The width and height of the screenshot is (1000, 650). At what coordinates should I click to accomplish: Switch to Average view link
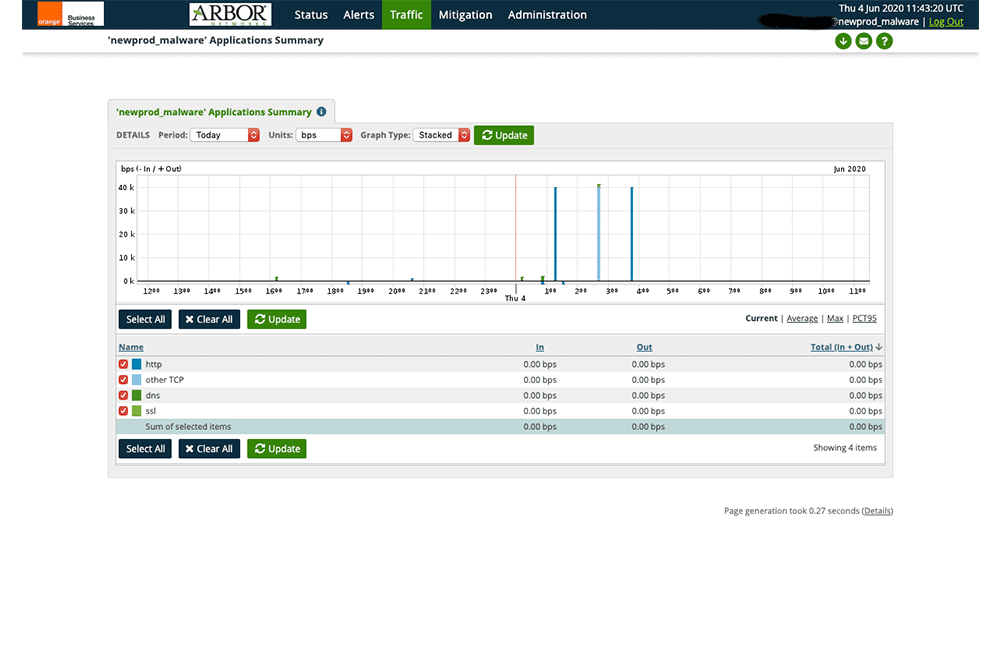pos(802,318)
